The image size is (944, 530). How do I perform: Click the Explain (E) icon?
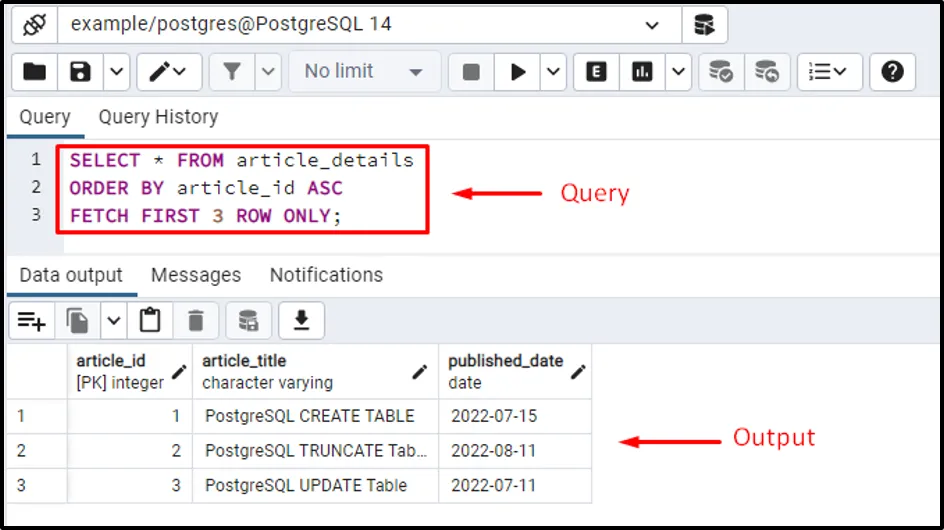[596, 71]
